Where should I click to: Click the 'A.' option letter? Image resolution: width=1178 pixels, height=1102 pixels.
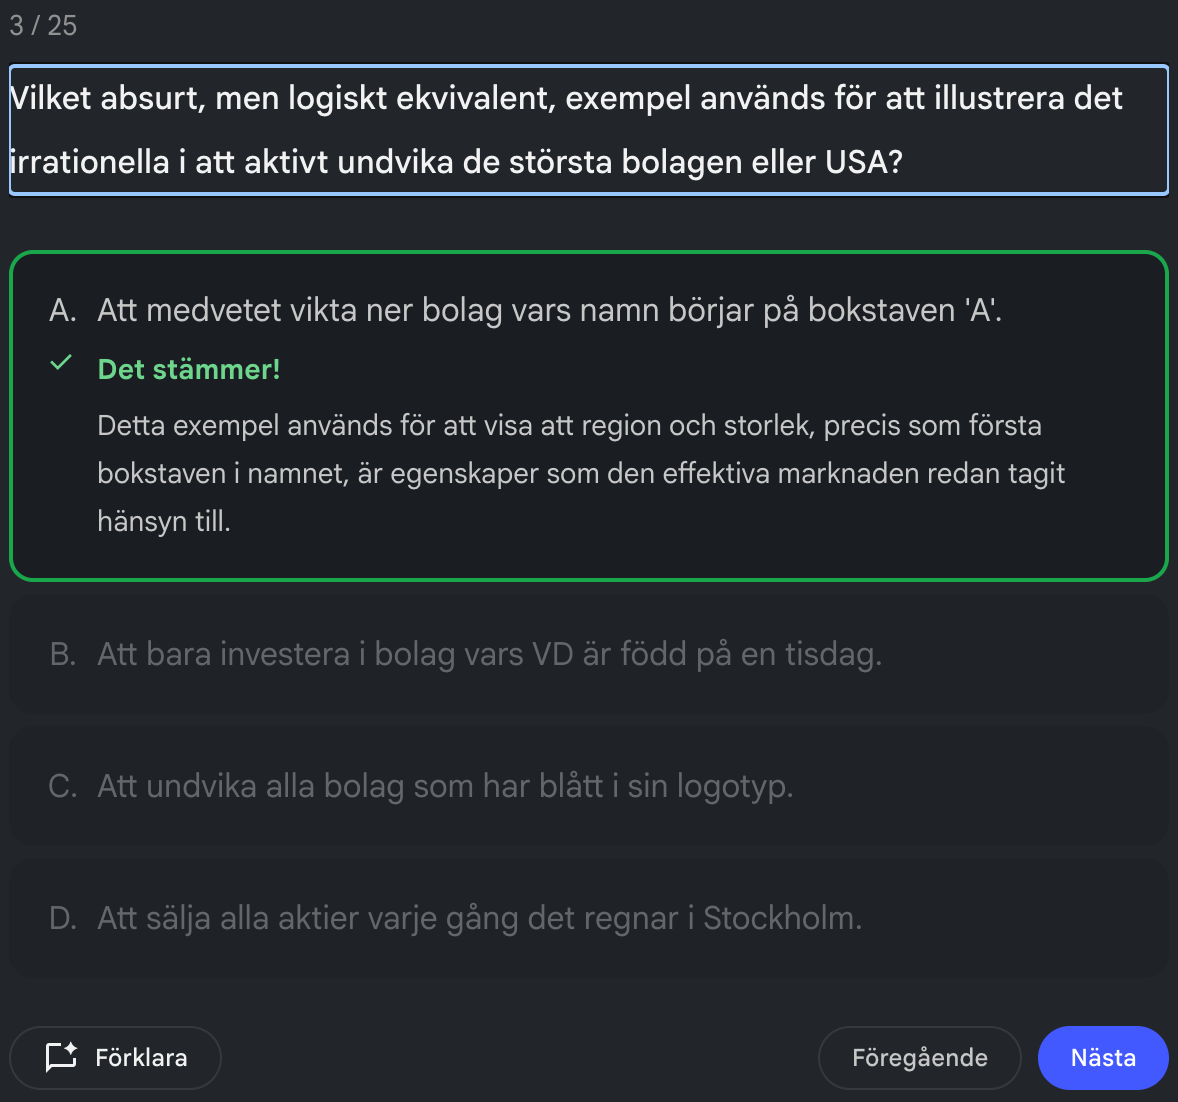pyautogui.click(x=63, y=311)
